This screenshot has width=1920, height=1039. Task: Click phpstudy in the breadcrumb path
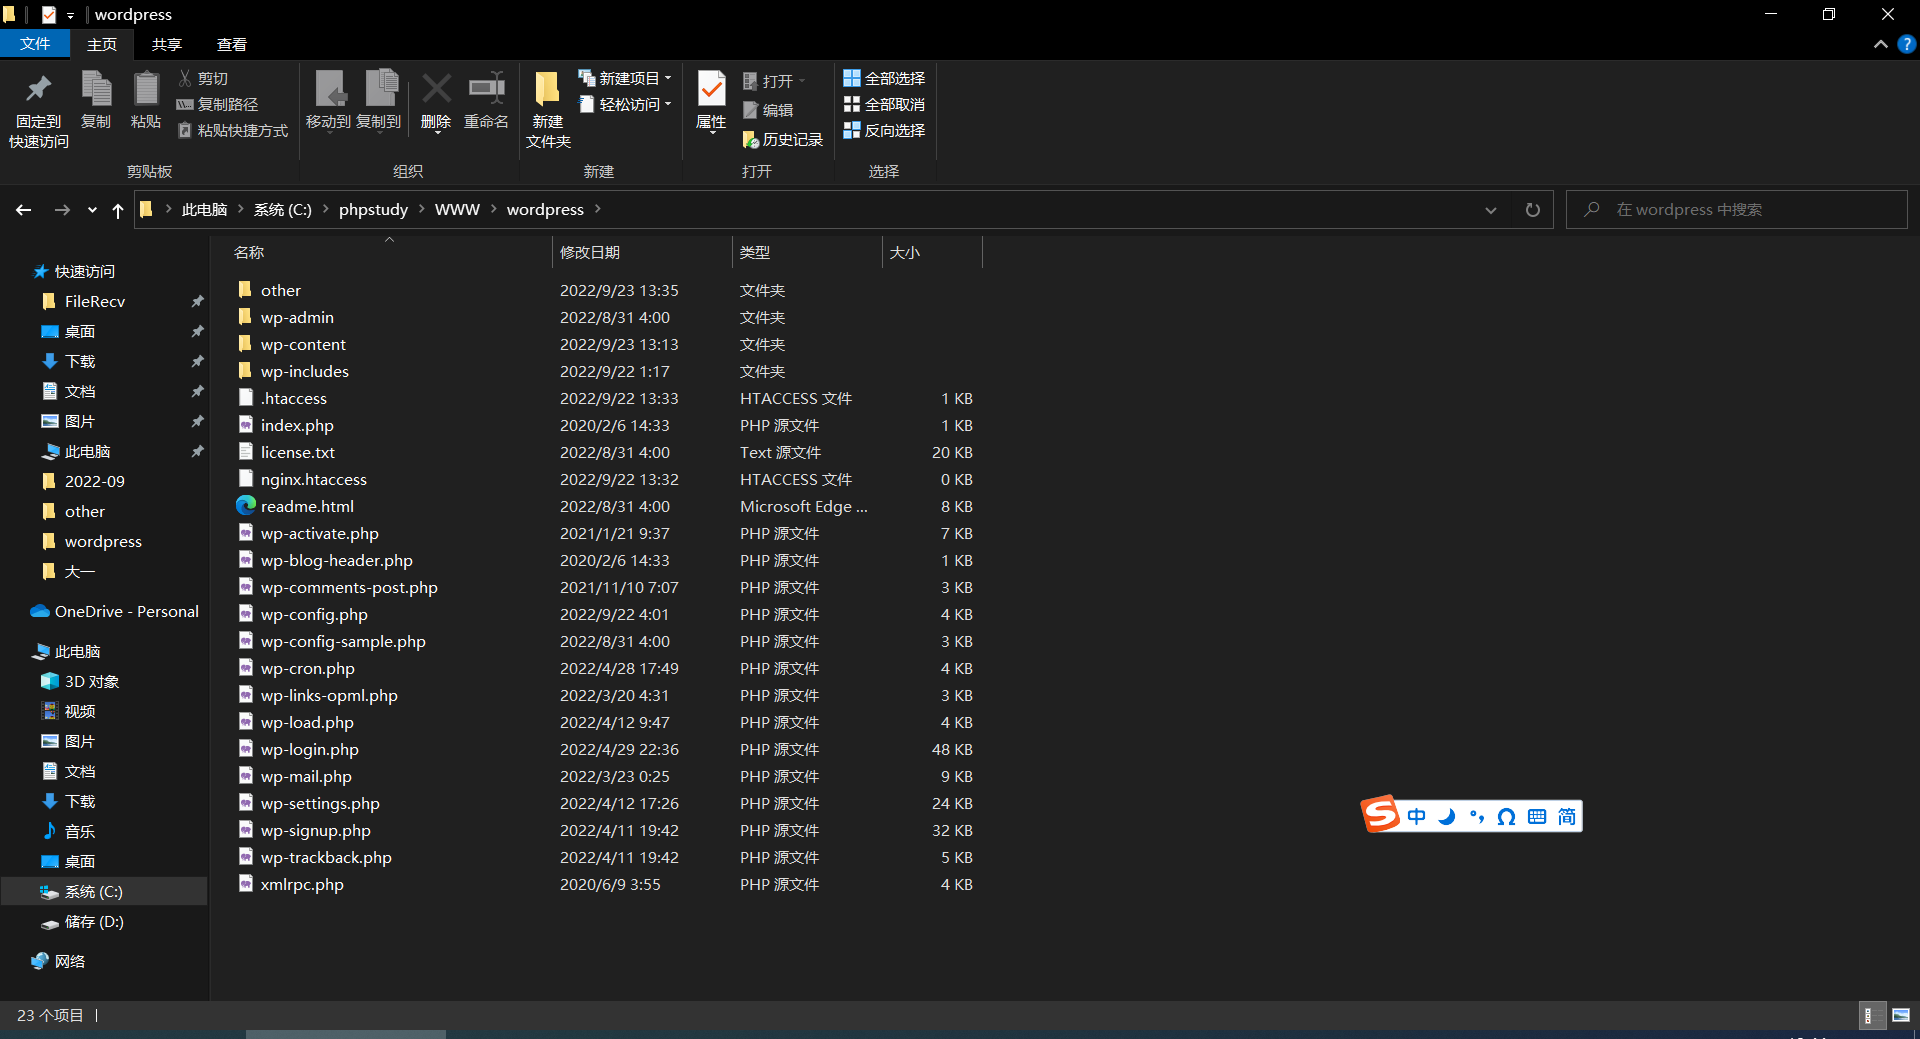coord(373,210)
